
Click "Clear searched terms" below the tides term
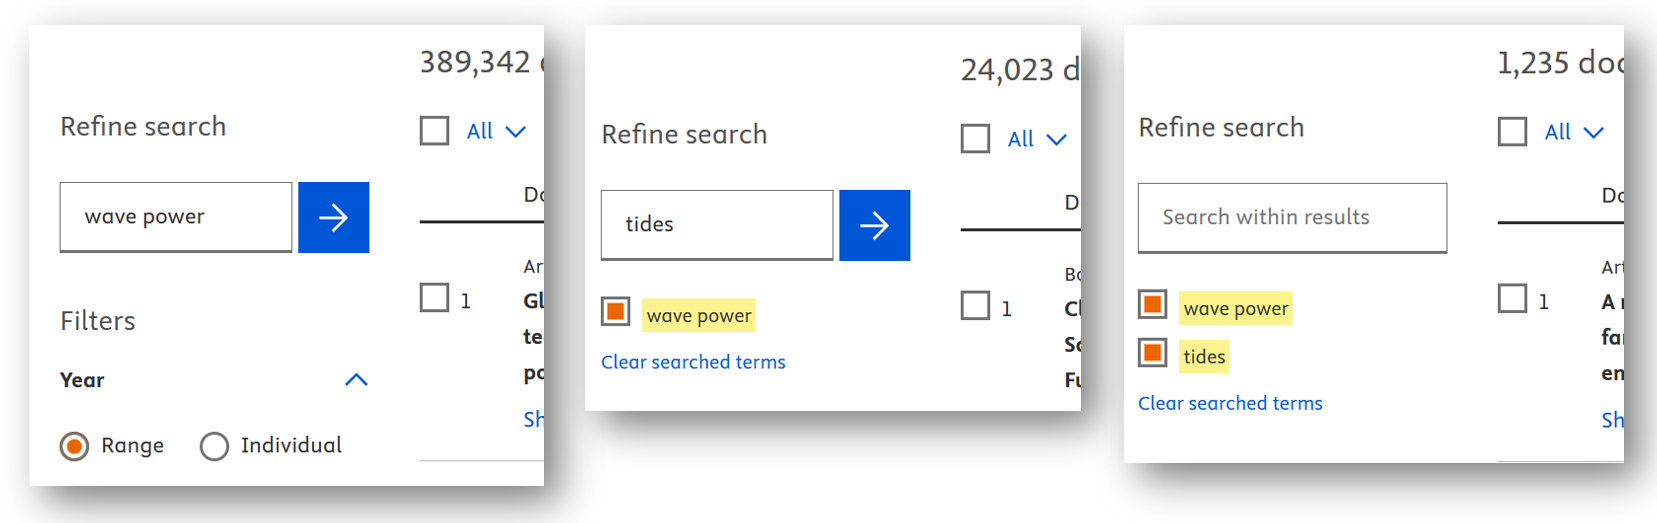(x=1230, y=403)
